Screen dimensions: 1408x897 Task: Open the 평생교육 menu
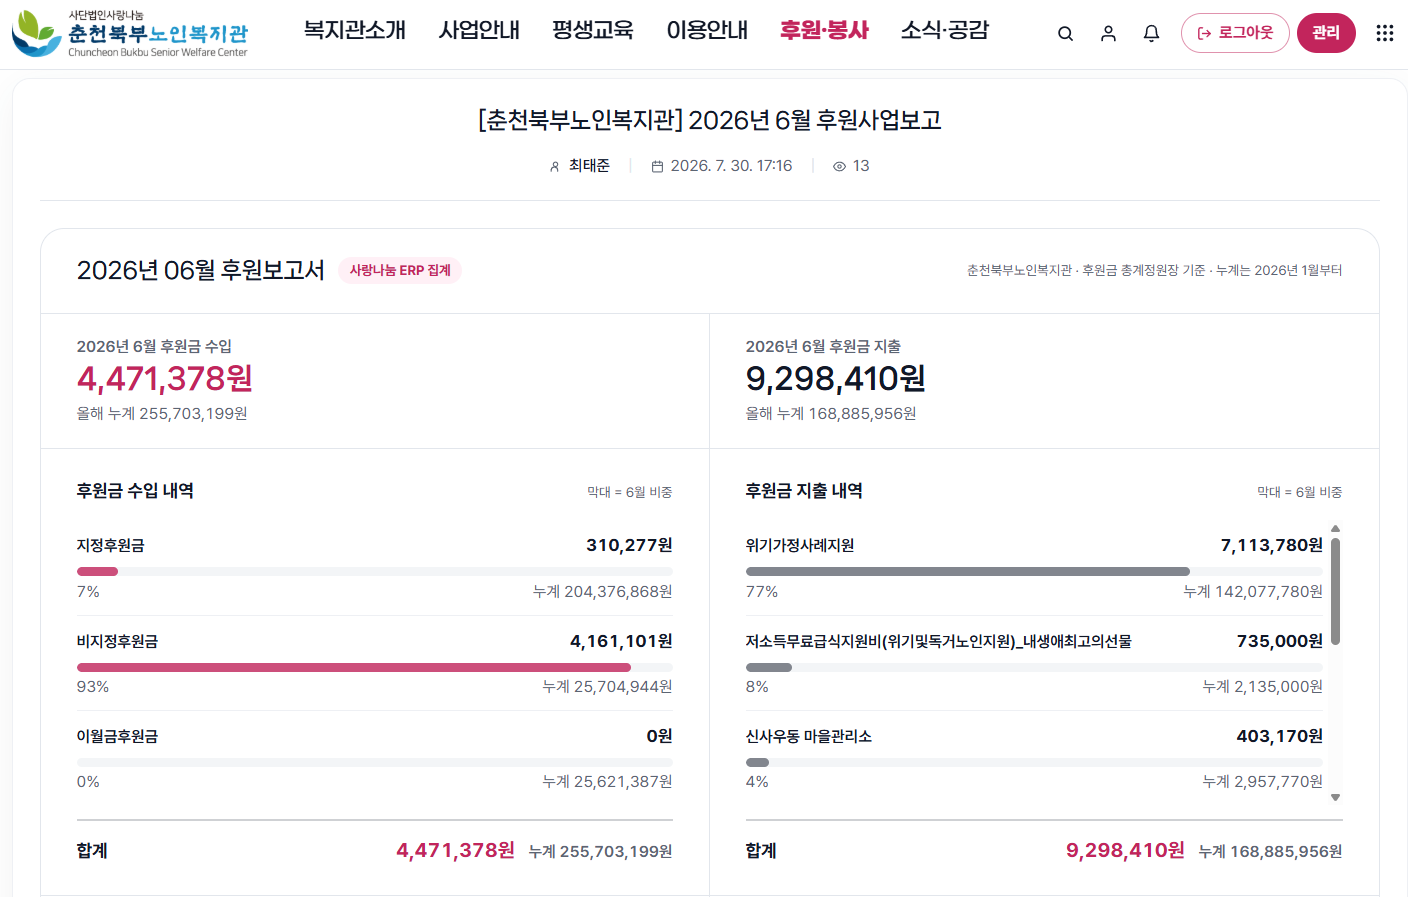click(x=593, y=30)
